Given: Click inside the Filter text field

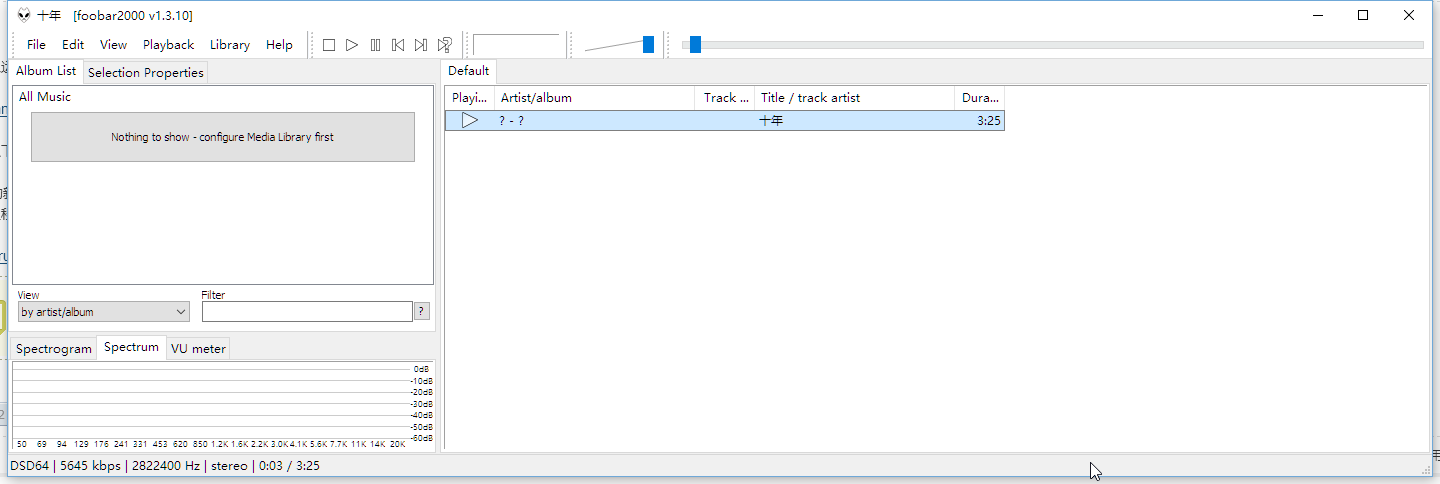Looking at the screenshot, I should coord(306,312).
